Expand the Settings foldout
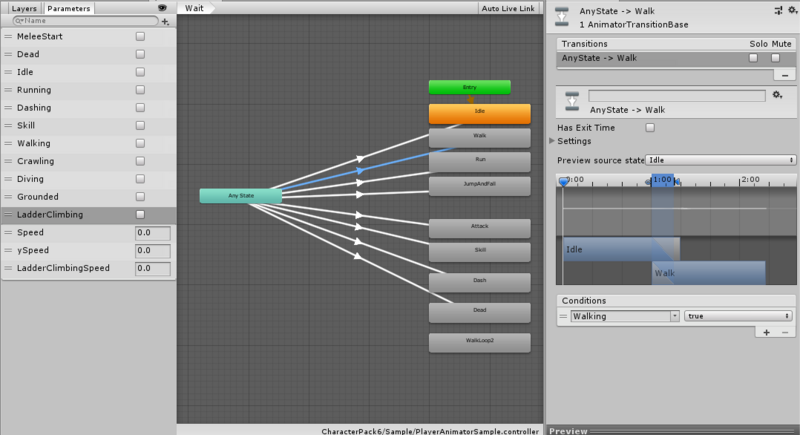 pyautogui.click(x=552, y=141)
